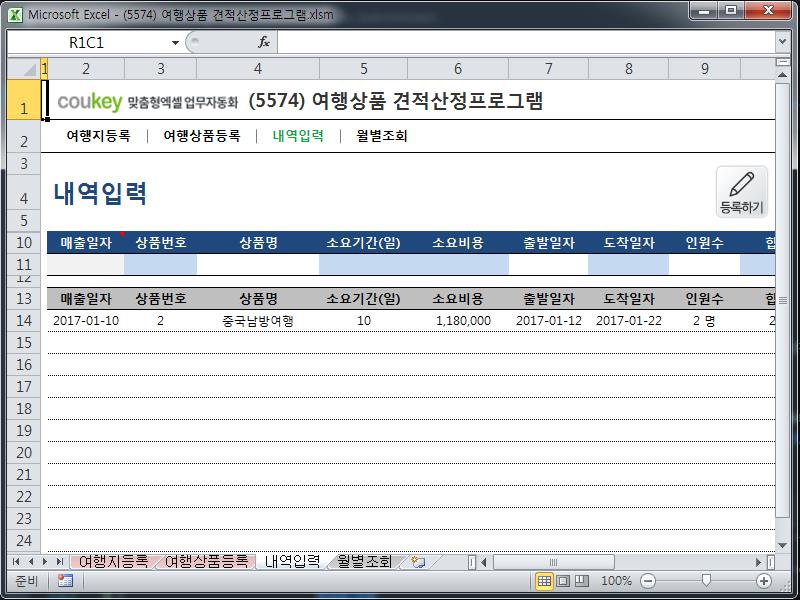The width and height of the screenshot is (800, 600).
Task: Expand the formula bar
Action: tap(782, 42)
